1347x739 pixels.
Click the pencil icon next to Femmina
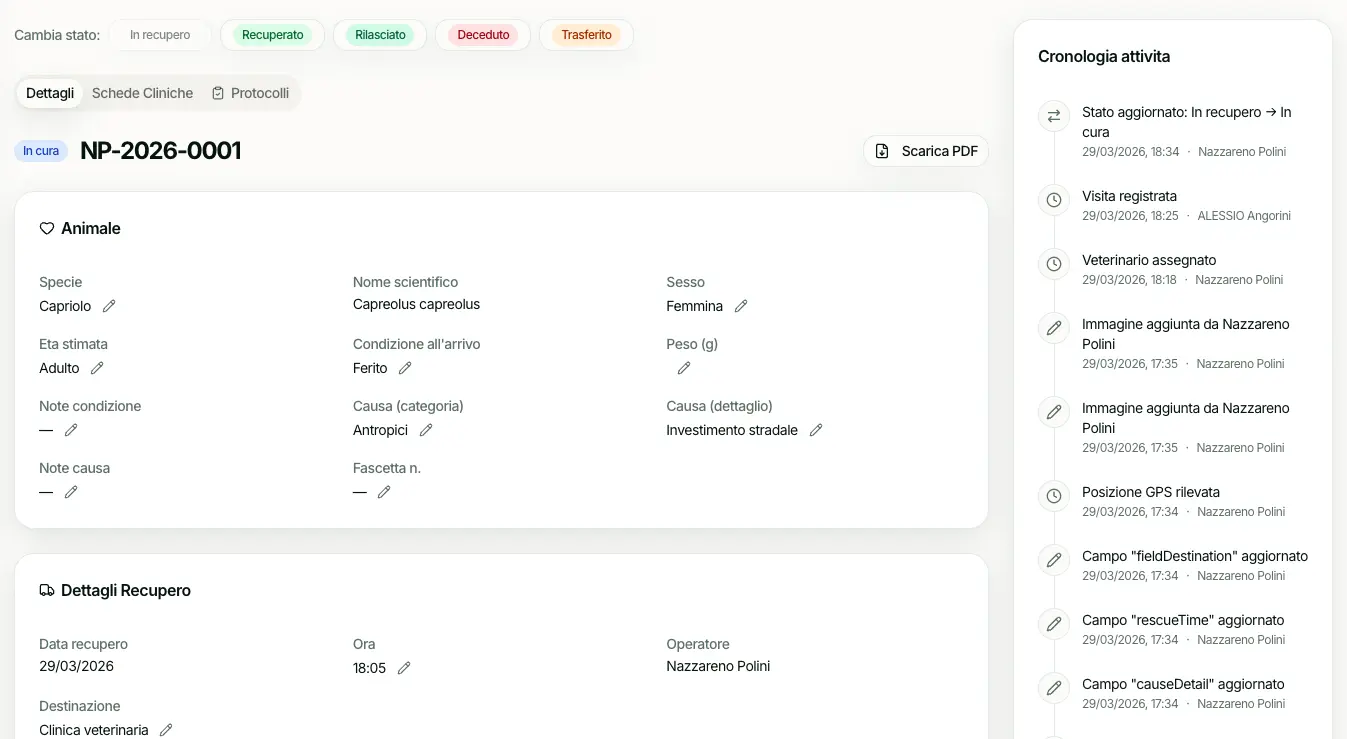click(741, 306)
